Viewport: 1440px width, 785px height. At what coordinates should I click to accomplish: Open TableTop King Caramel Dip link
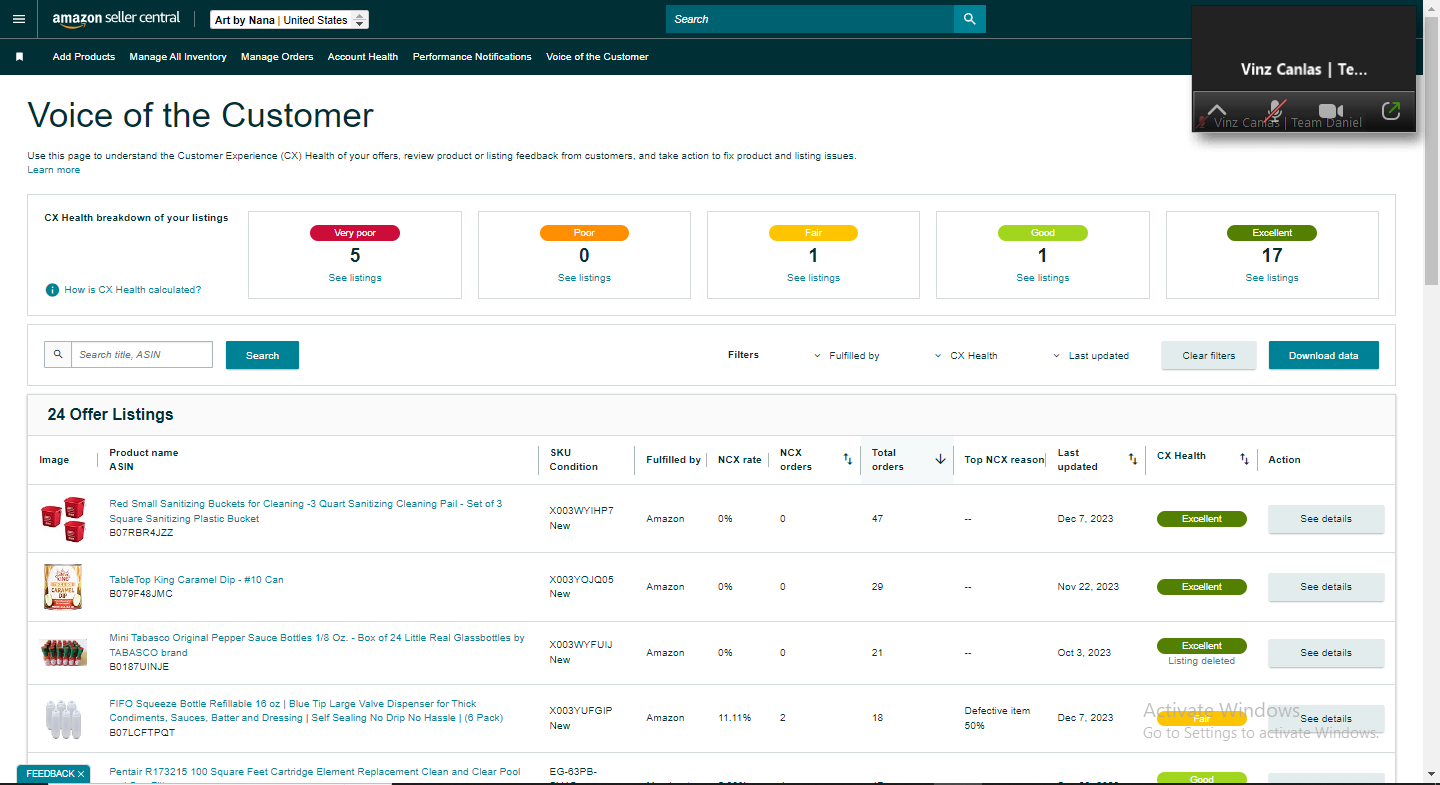[196, 580]
